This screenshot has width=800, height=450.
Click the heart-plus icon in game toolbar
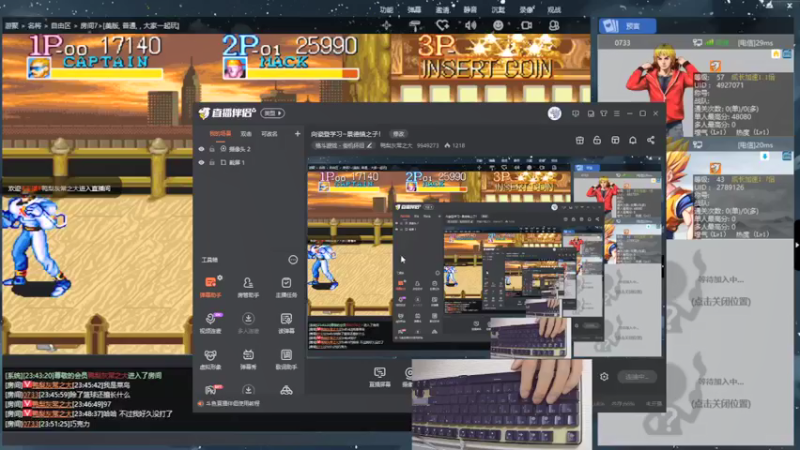[442, 25]
